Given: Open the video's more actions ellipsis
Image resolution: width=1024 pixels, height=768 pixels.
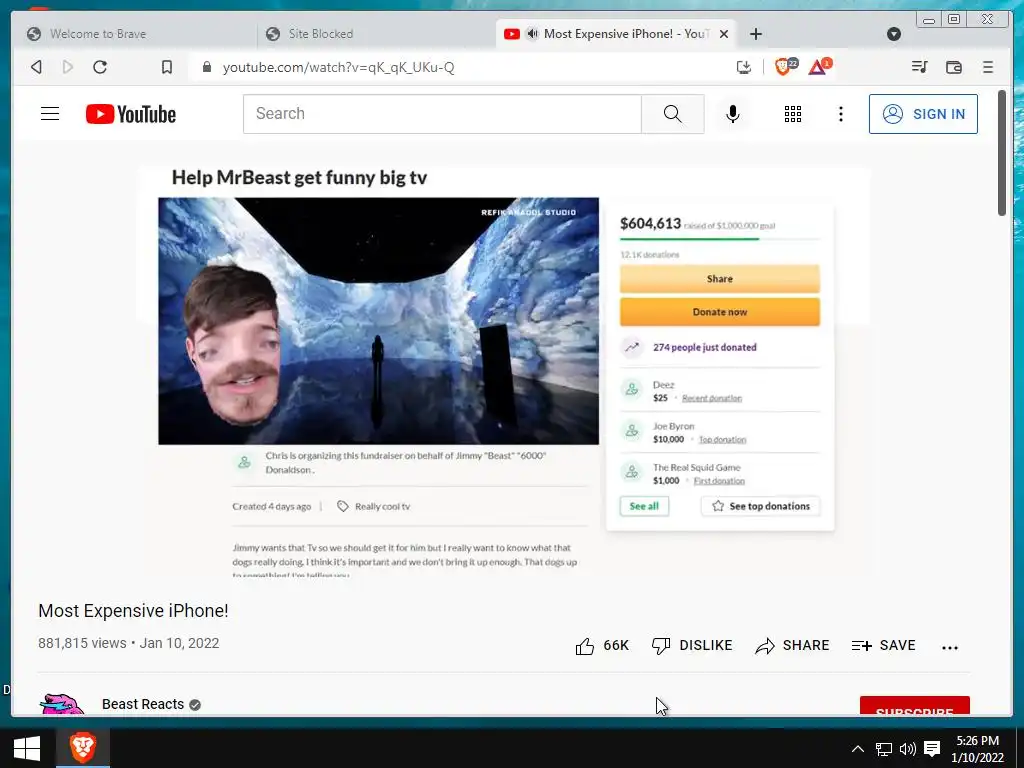Looking at the screenshot, I should click(950, 647).
